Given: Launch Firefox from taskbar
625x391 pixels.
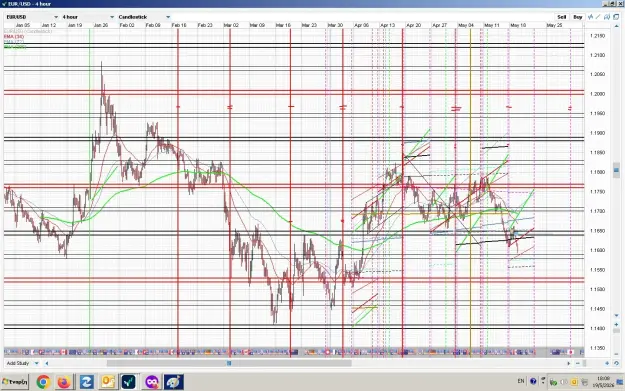Looking at the screenshot, I should tap(64, 382).
